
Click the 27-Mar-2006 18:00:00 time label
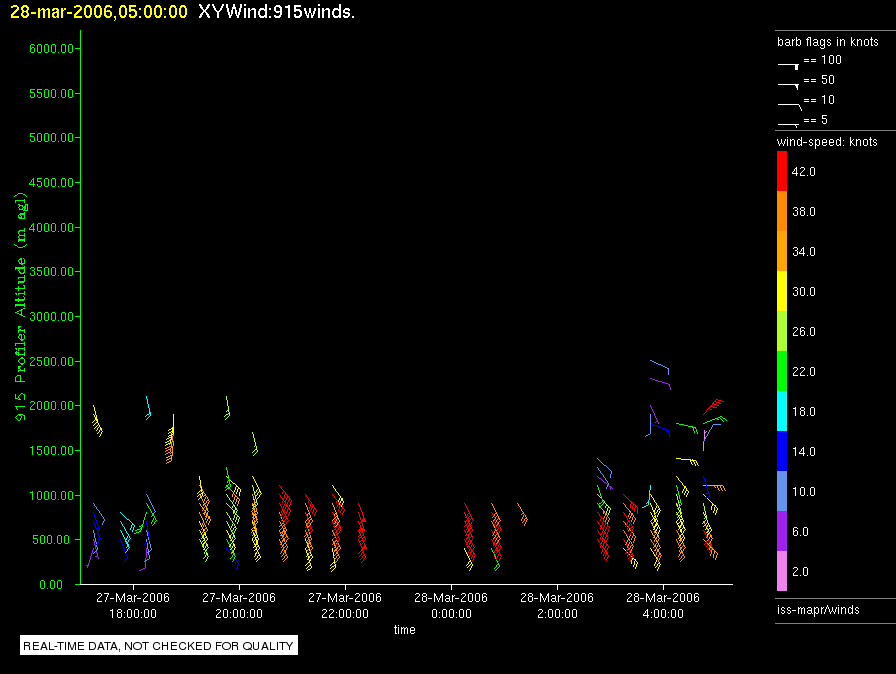[133, 605]
